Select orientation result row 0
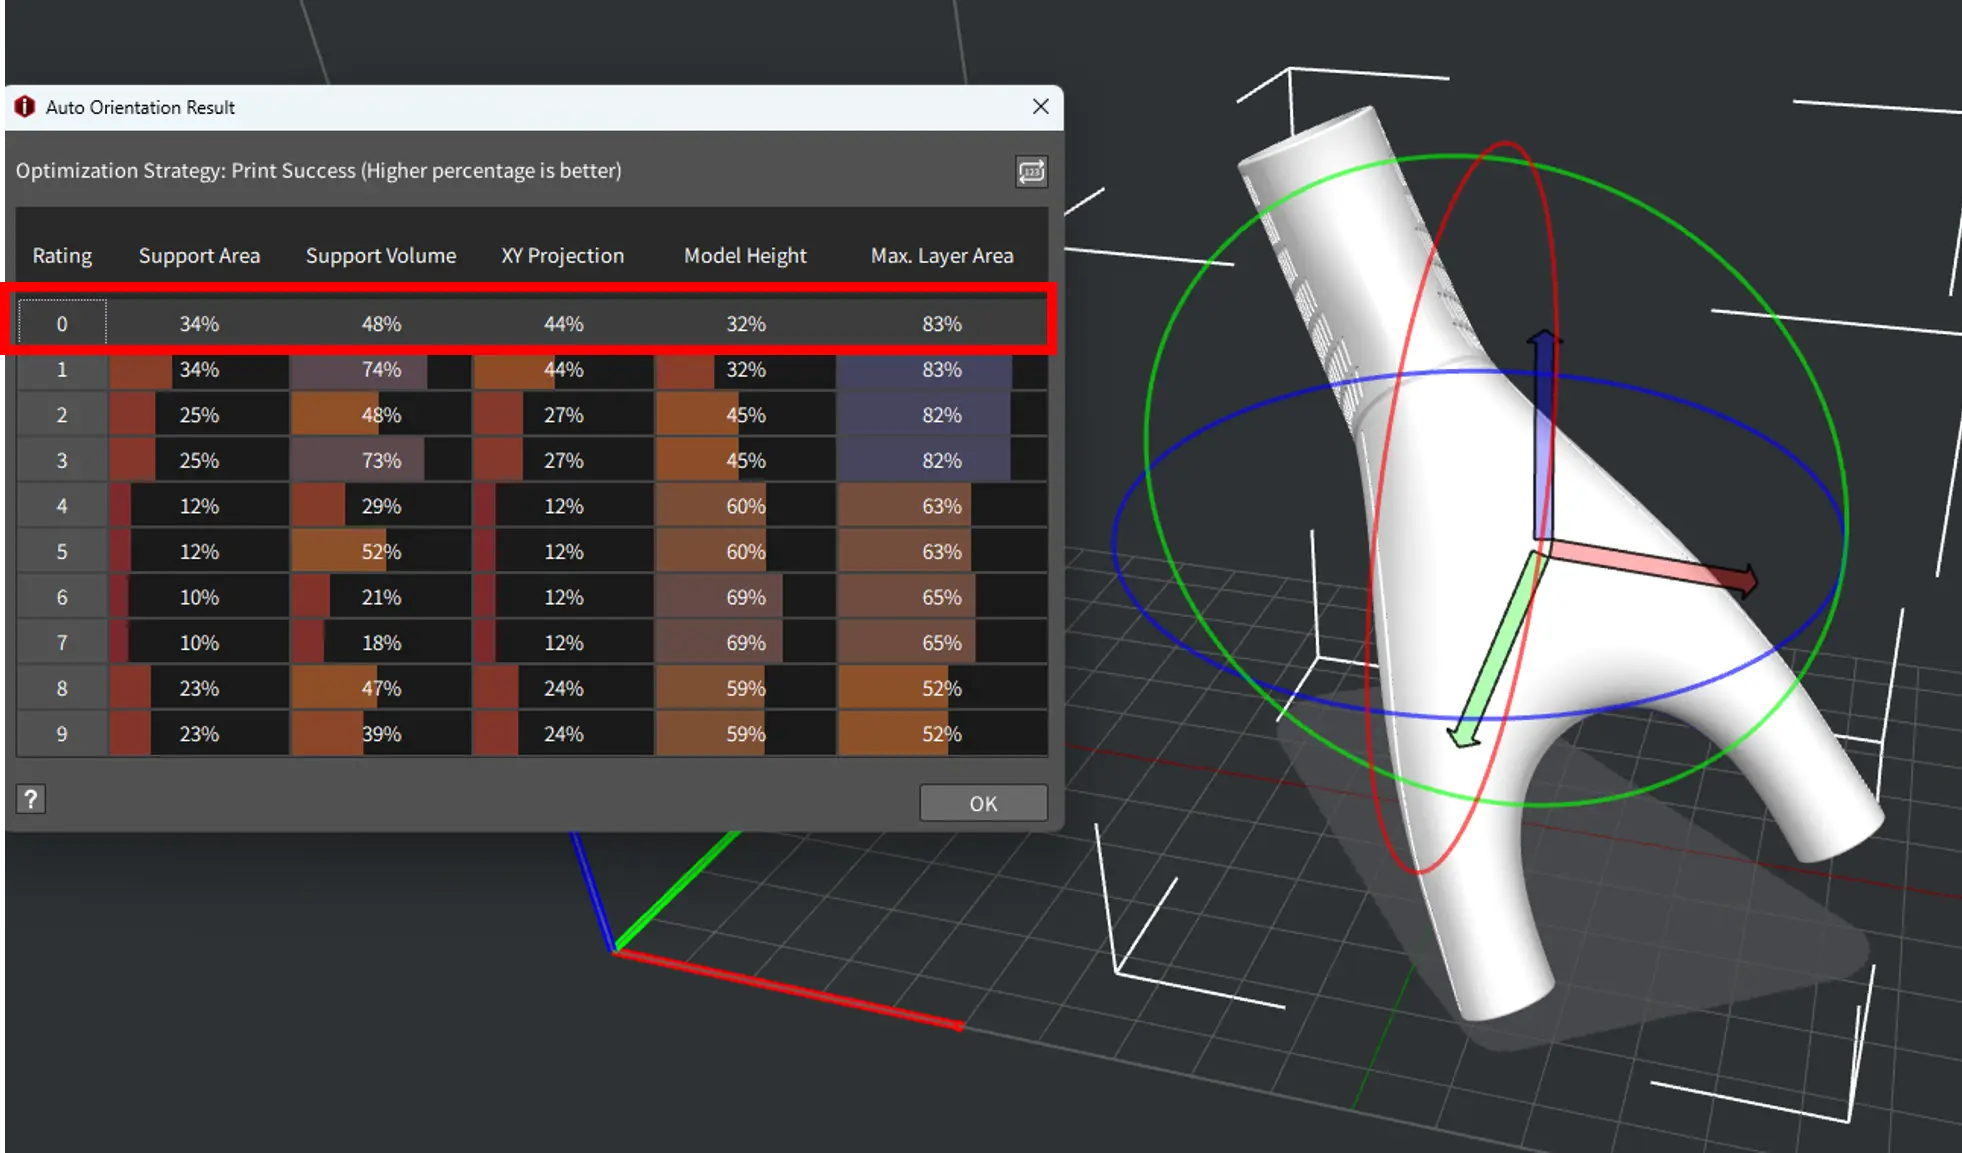1962x1153 pixels. (x=62, y=324)
